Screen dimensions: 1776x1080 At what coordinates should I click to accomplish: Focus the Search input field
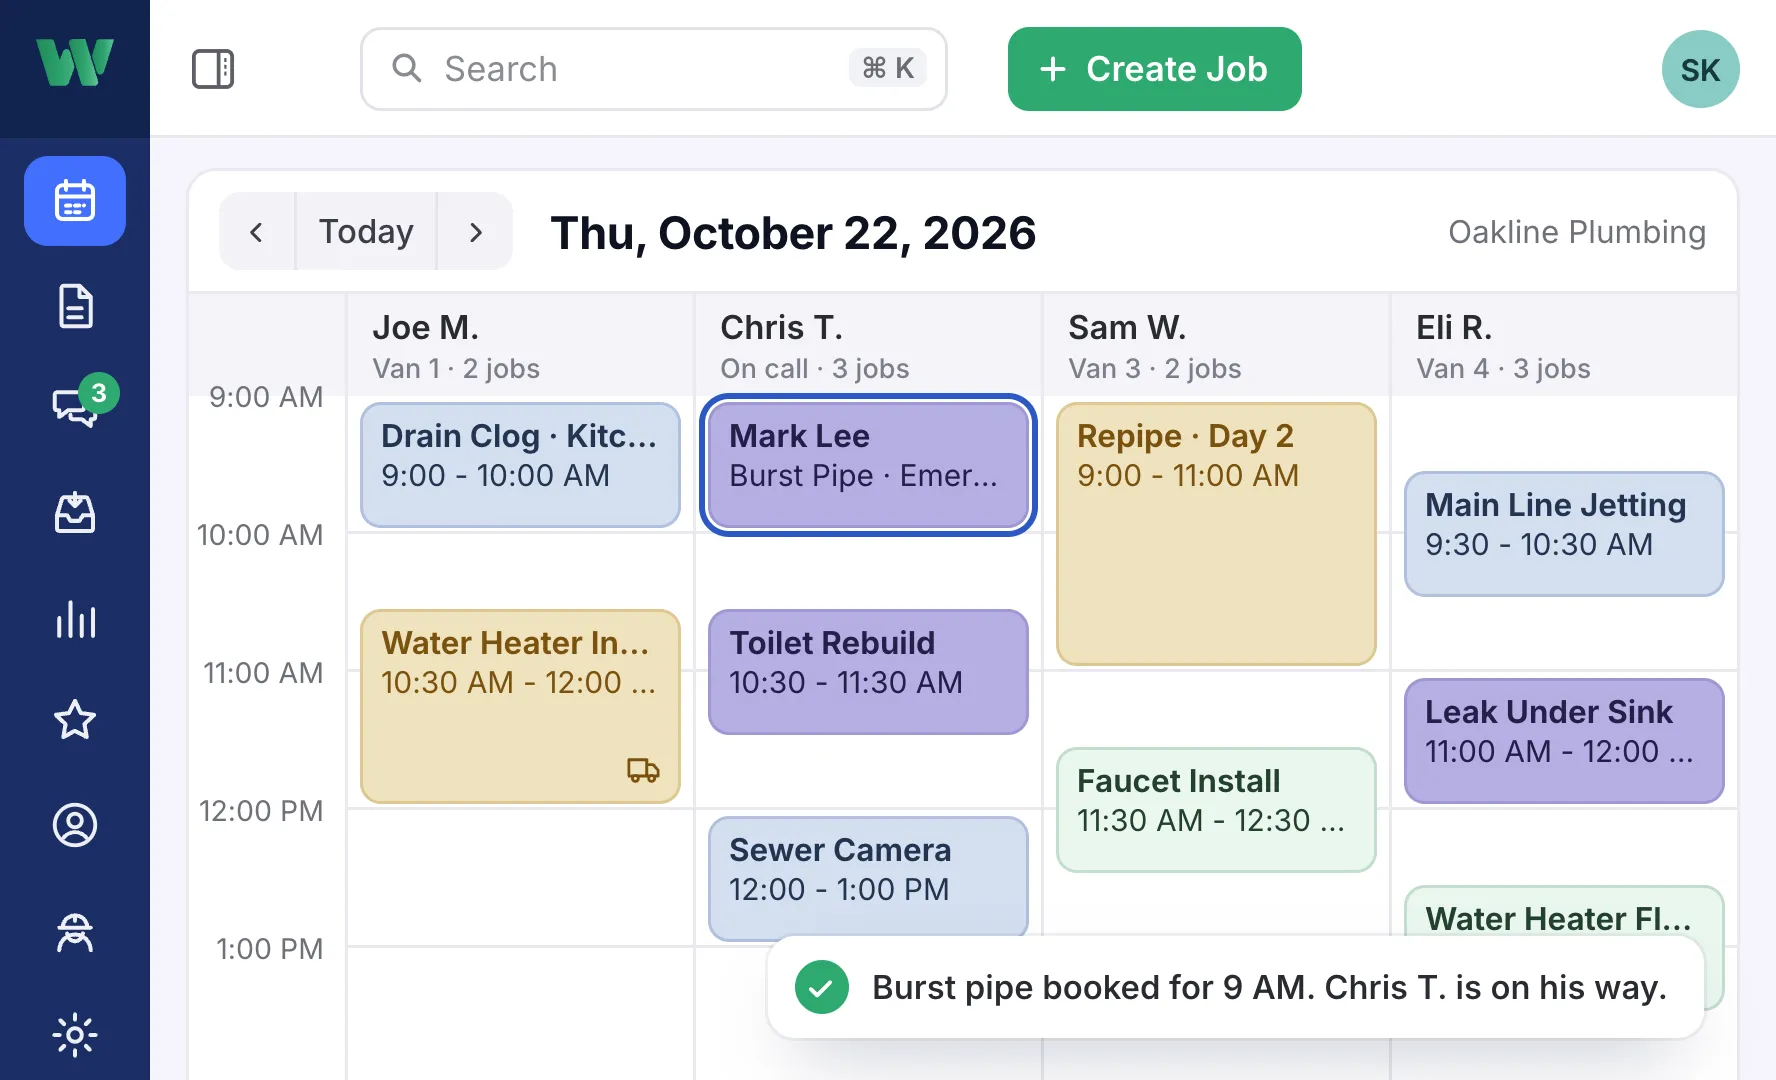coord(653,69)
